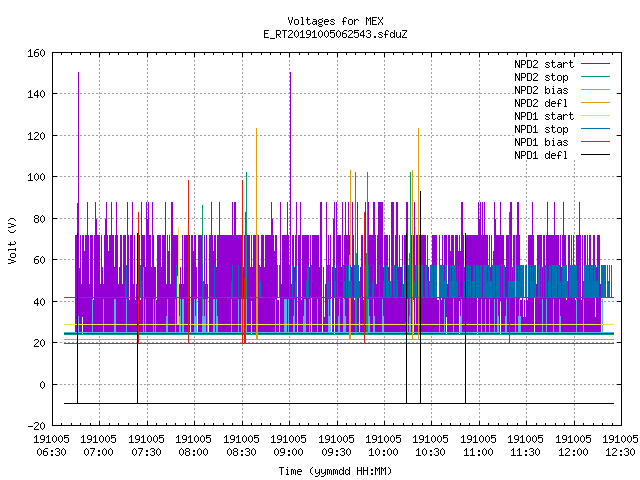Click the 60 y-axis tick value
The height and width of the screenshot is (480, 640).
[40, 260]
